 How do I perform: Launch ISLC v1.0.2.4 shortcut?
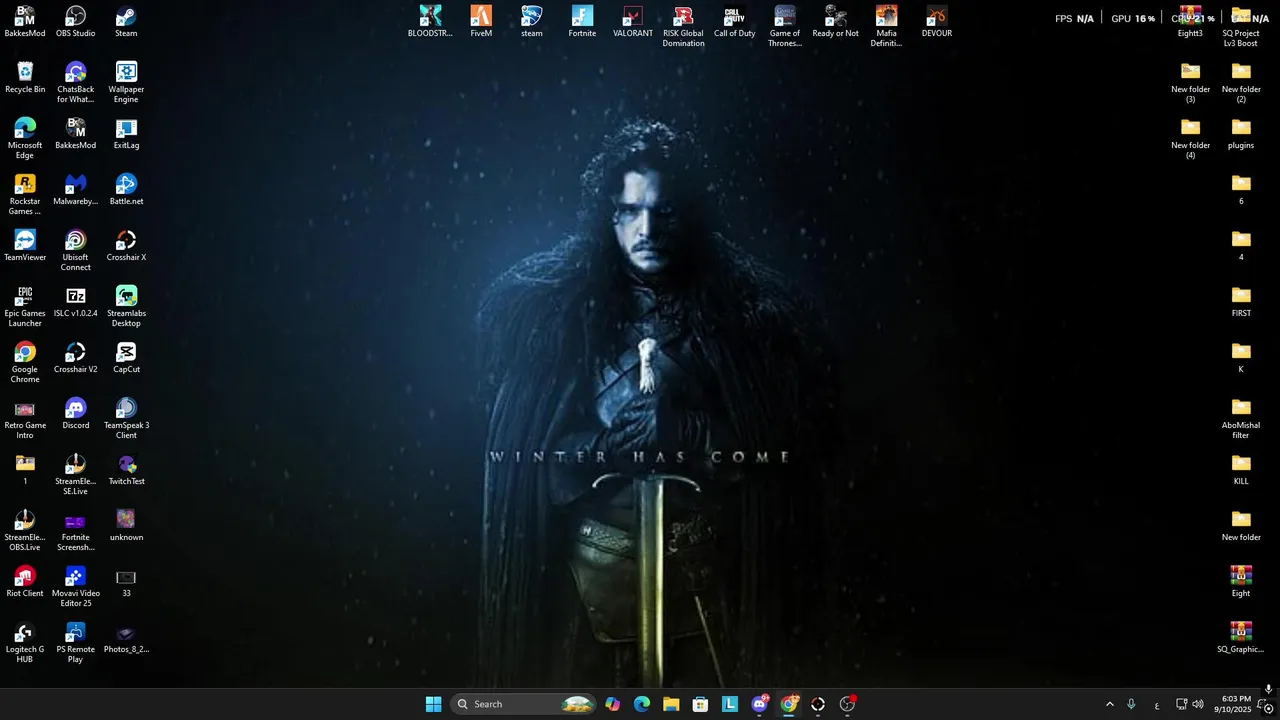[76, 302]
